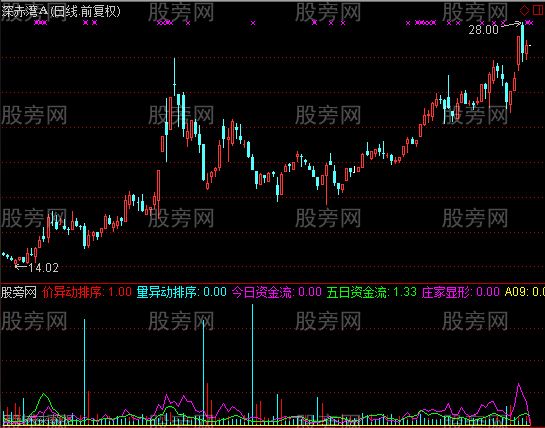The width and height of the screenshot is (545, 428).
Task: Click the 今日资金流: 0.00 indicator label
Action: click(x=277, y=292)
